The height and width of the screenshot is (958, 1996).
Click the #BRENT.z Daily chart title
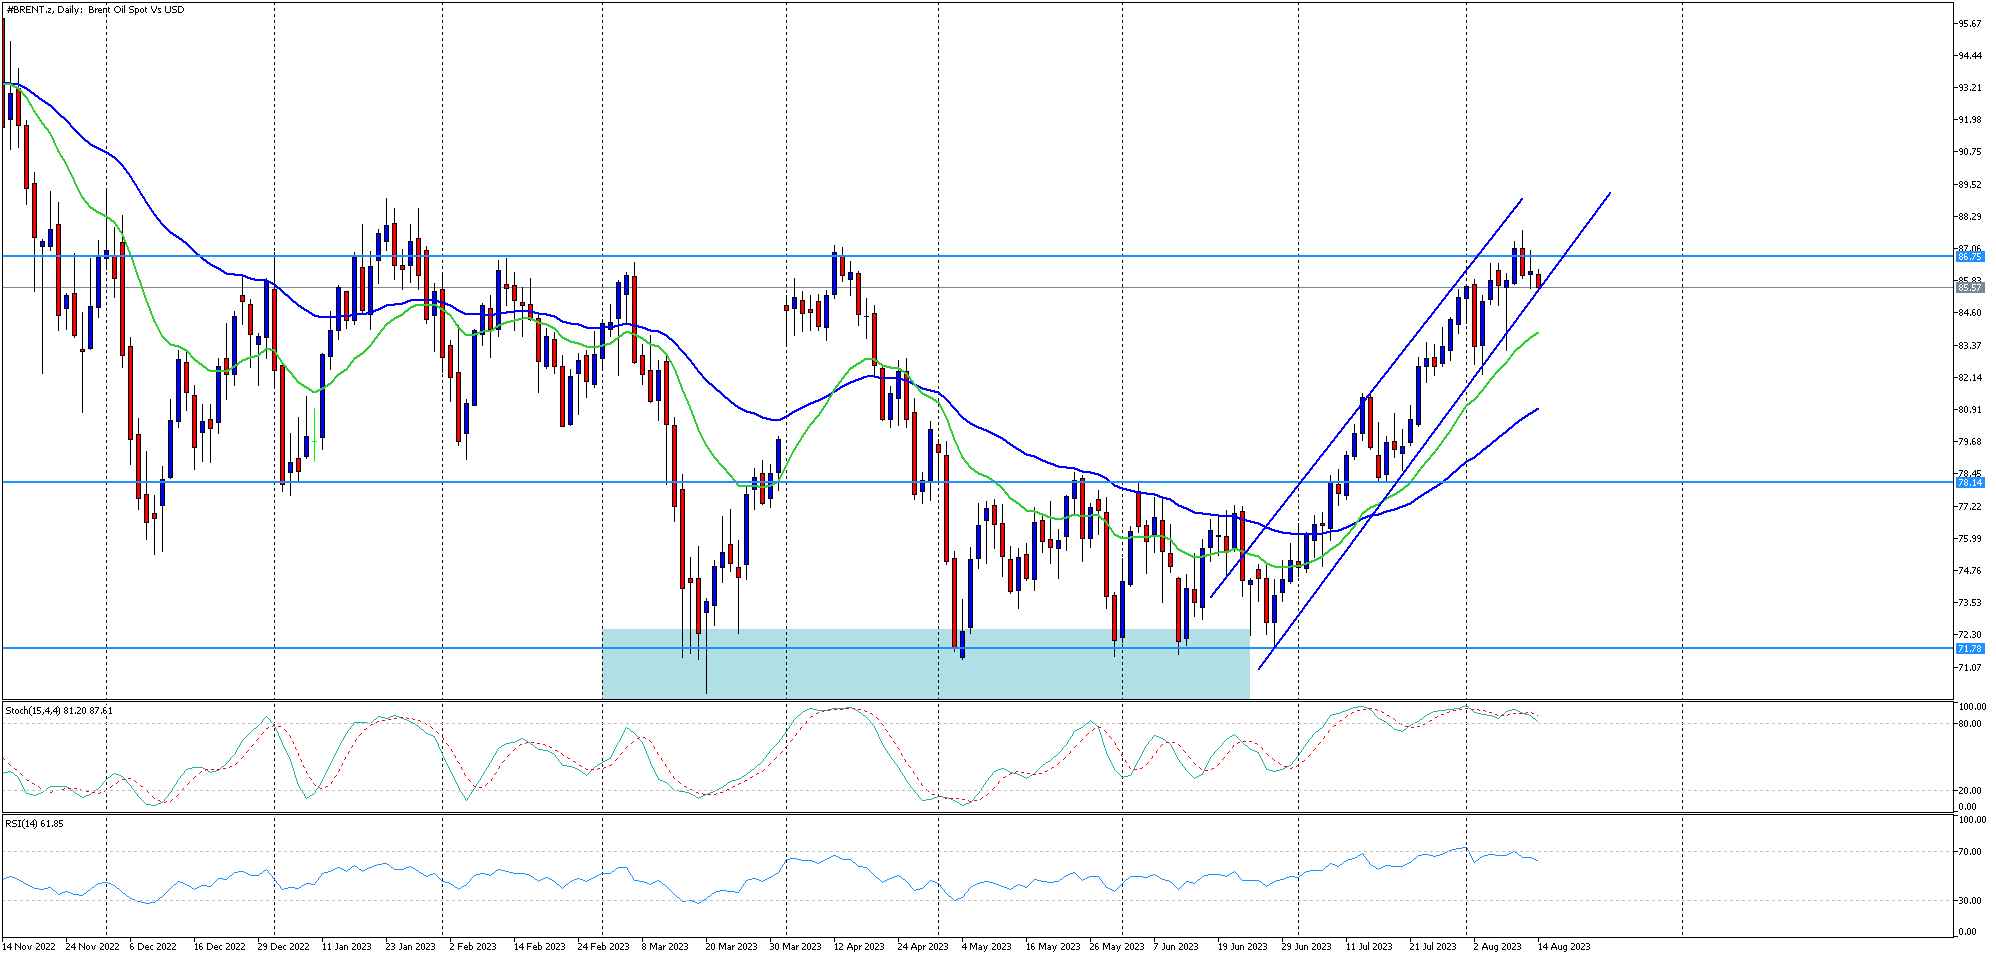95,10
